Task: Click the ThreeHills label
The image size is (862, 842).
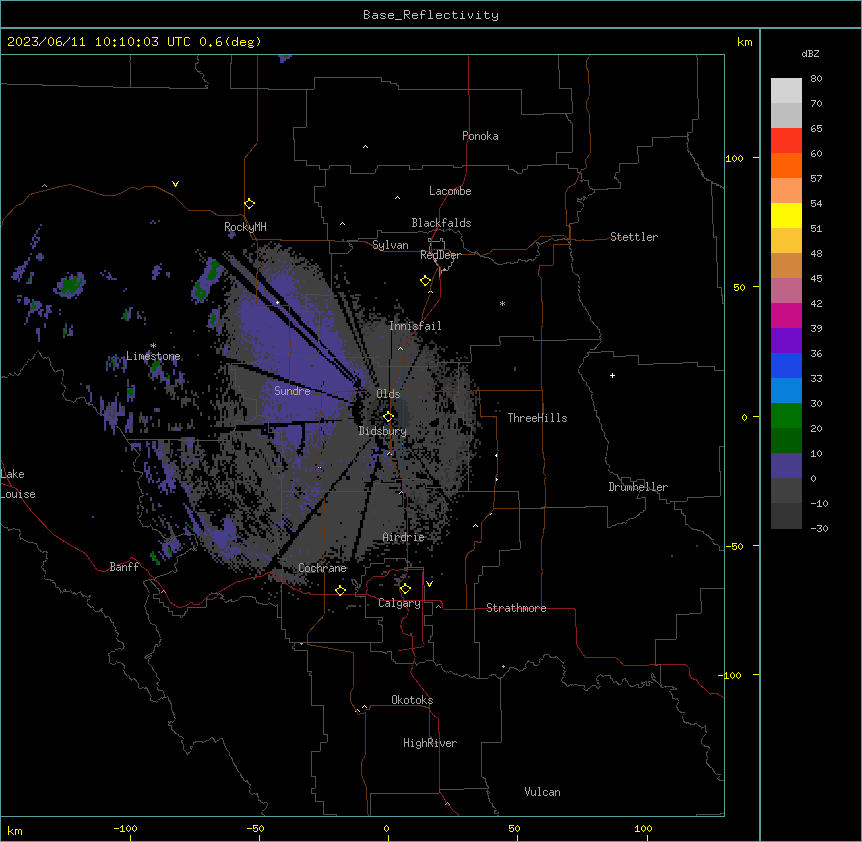Action: 538,418
